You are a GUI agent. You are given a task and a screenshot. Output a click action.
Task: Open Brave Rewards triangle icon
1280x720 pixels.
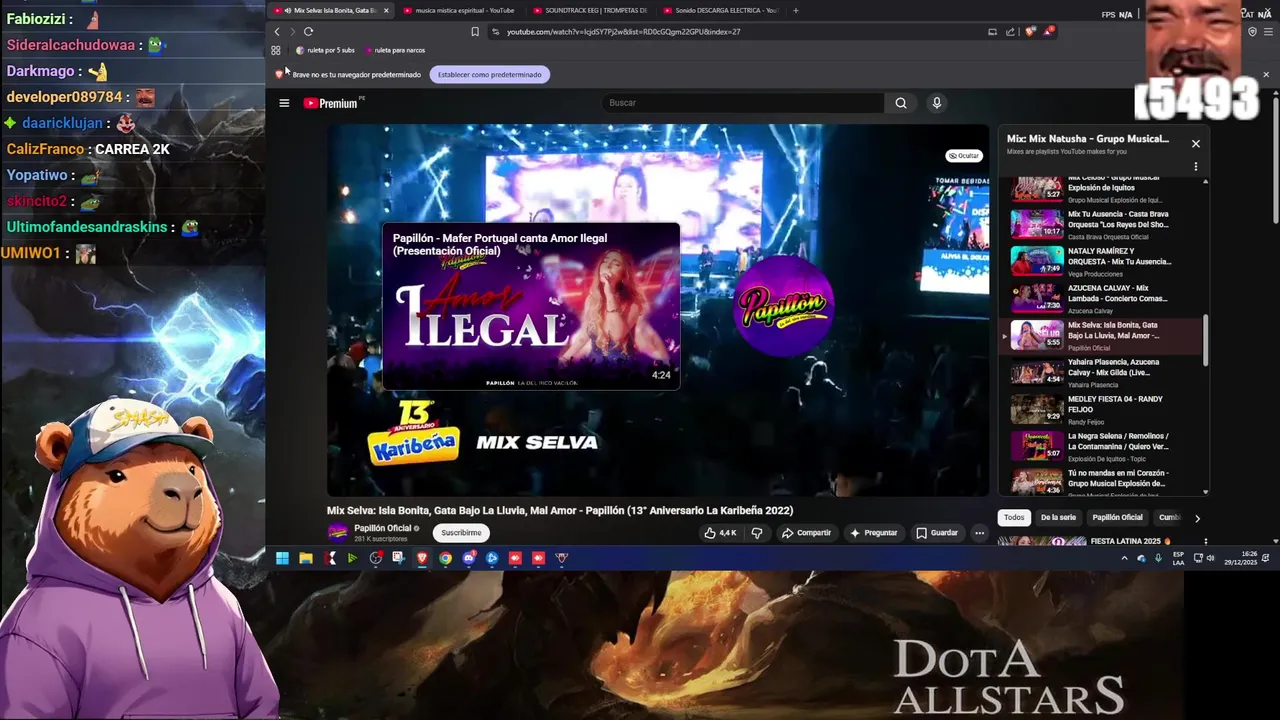pyautogui.click(x=1048, y=32)
